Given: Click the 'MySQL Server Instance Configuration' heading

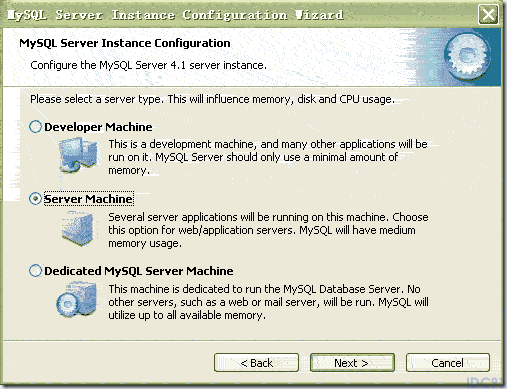Looking at the screenshot, I should [x=125, y=43].
